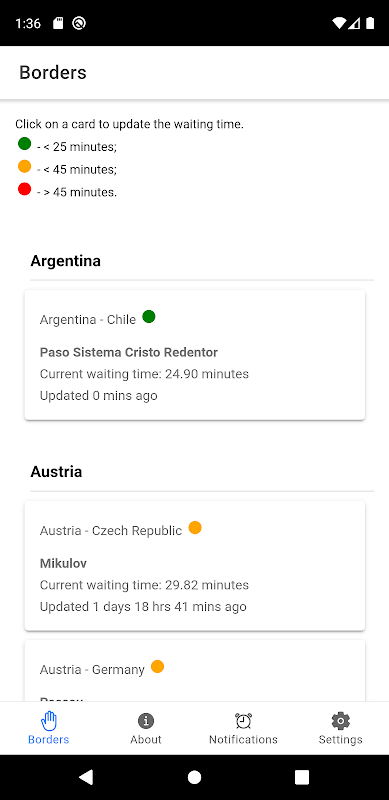Tap the red legend dot

25,189
